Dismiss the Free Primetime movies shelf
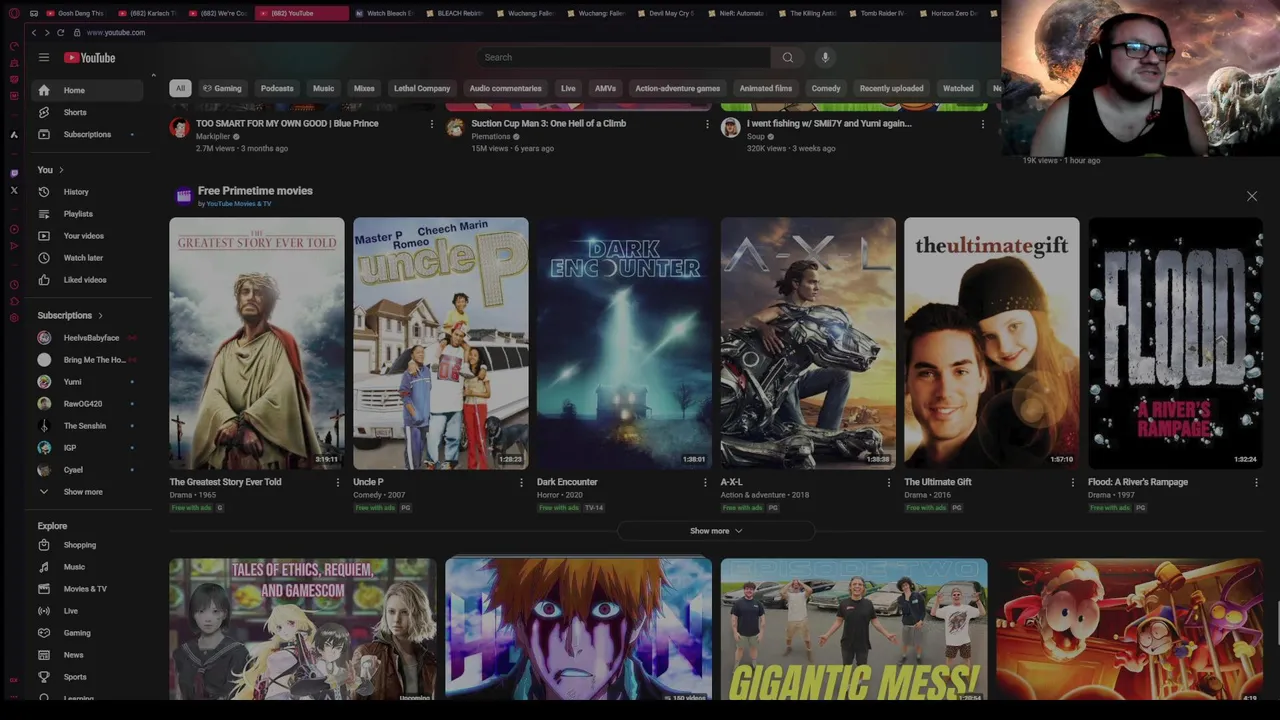 (x=1252, y=196)
